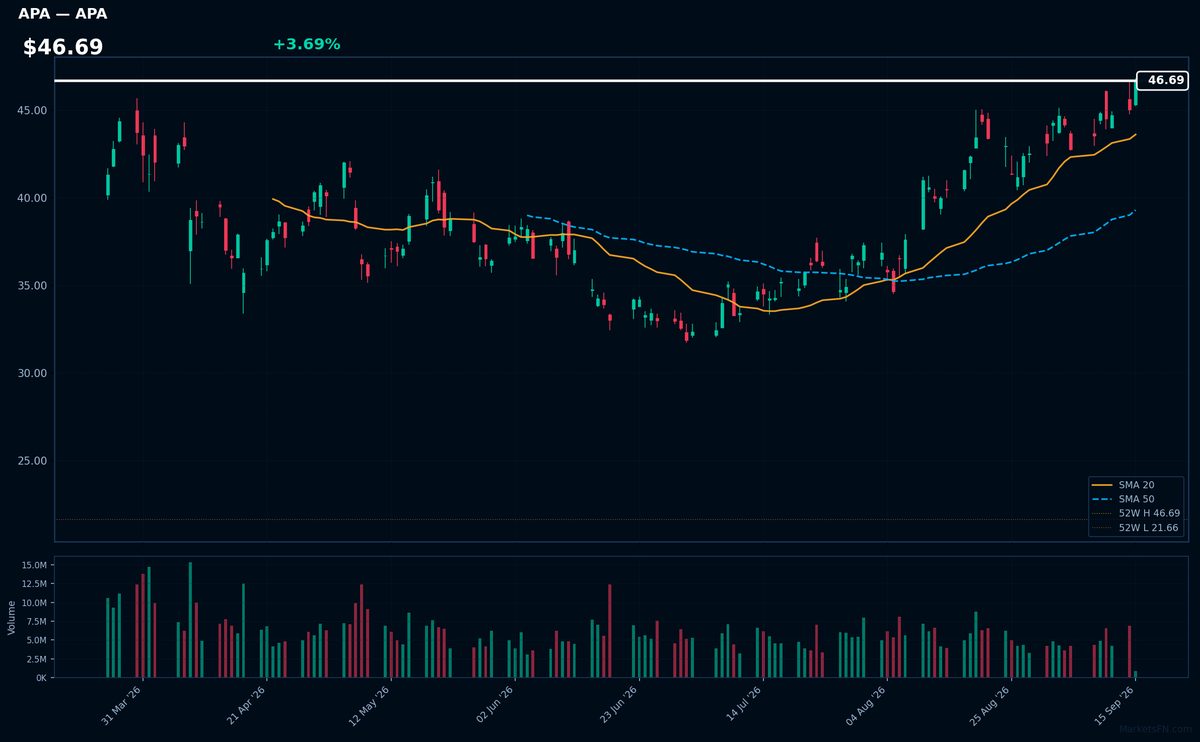Screen dimensions: 1200x742
Task: Click the 25 Aug '26 date label
Action: (990, 705)
